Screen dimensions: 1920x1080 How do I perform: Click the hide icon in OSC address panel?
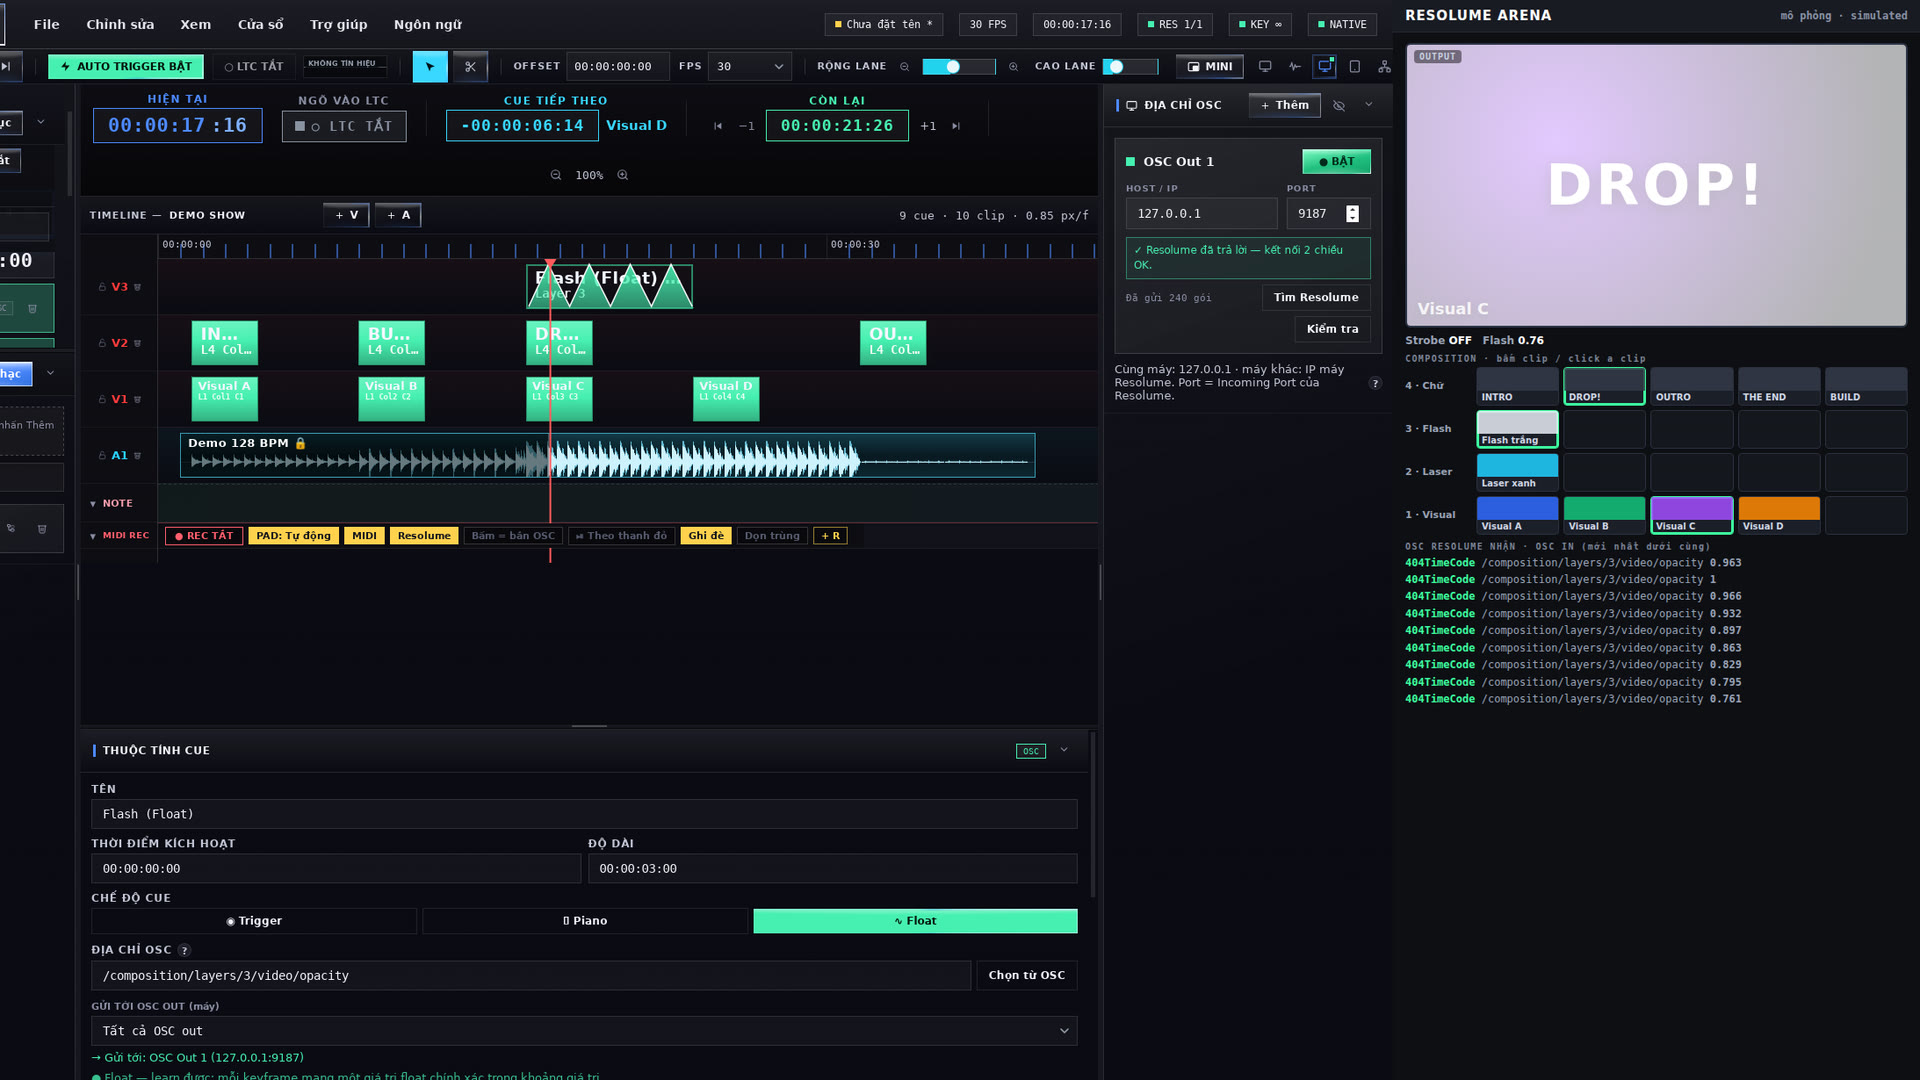(x=1339, y=105)
